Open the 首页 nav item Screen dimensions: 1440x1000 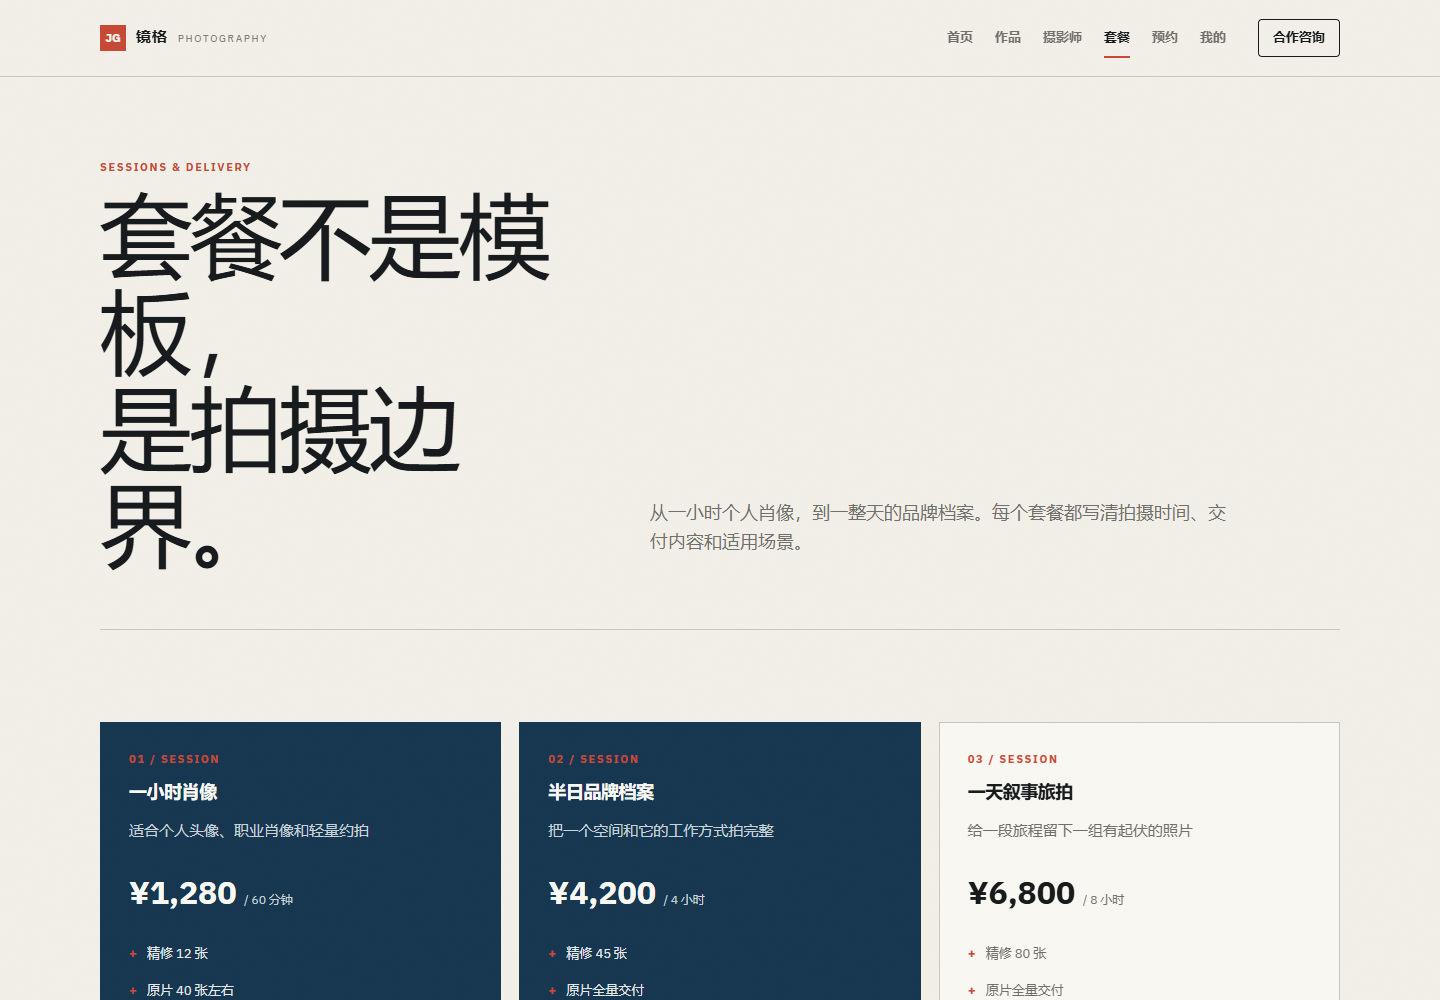tap(960, 37)
